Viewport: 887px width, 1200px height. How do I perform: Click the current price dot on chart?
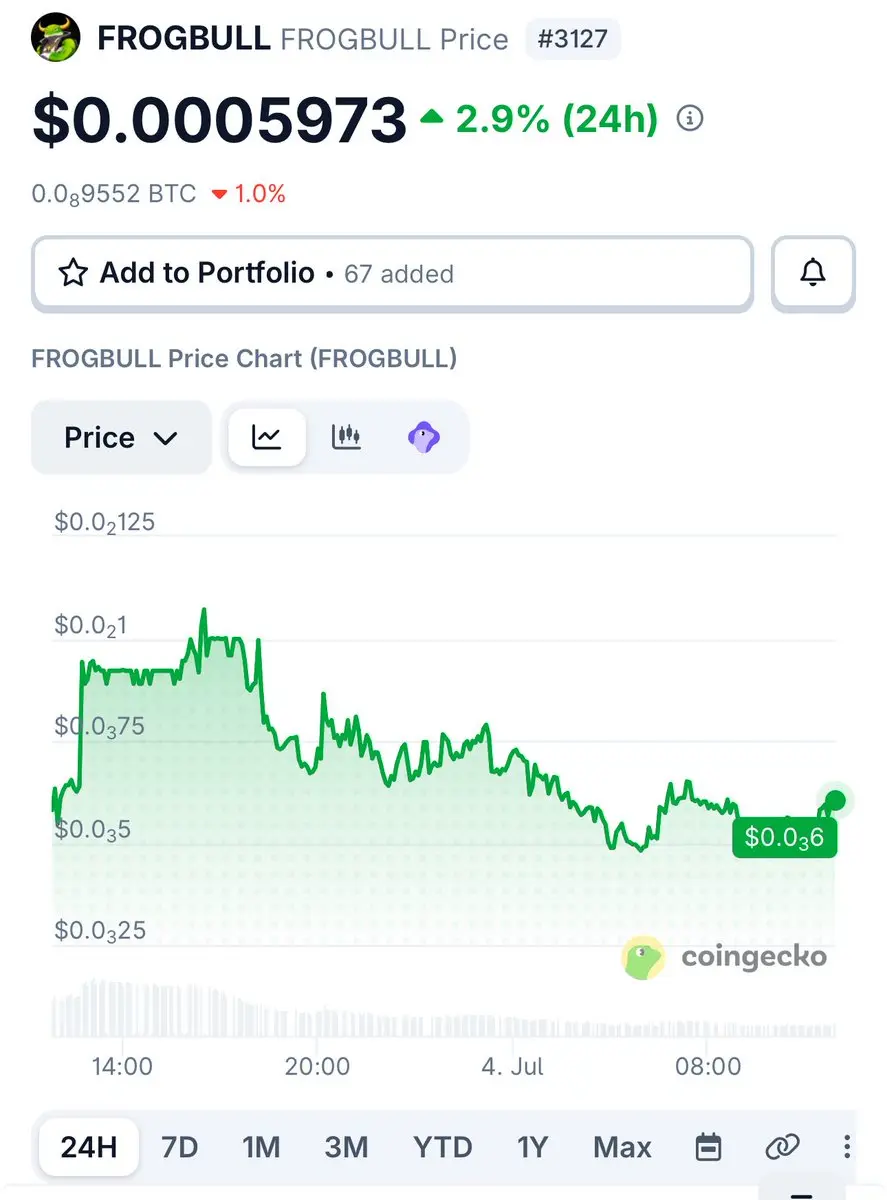836,799
